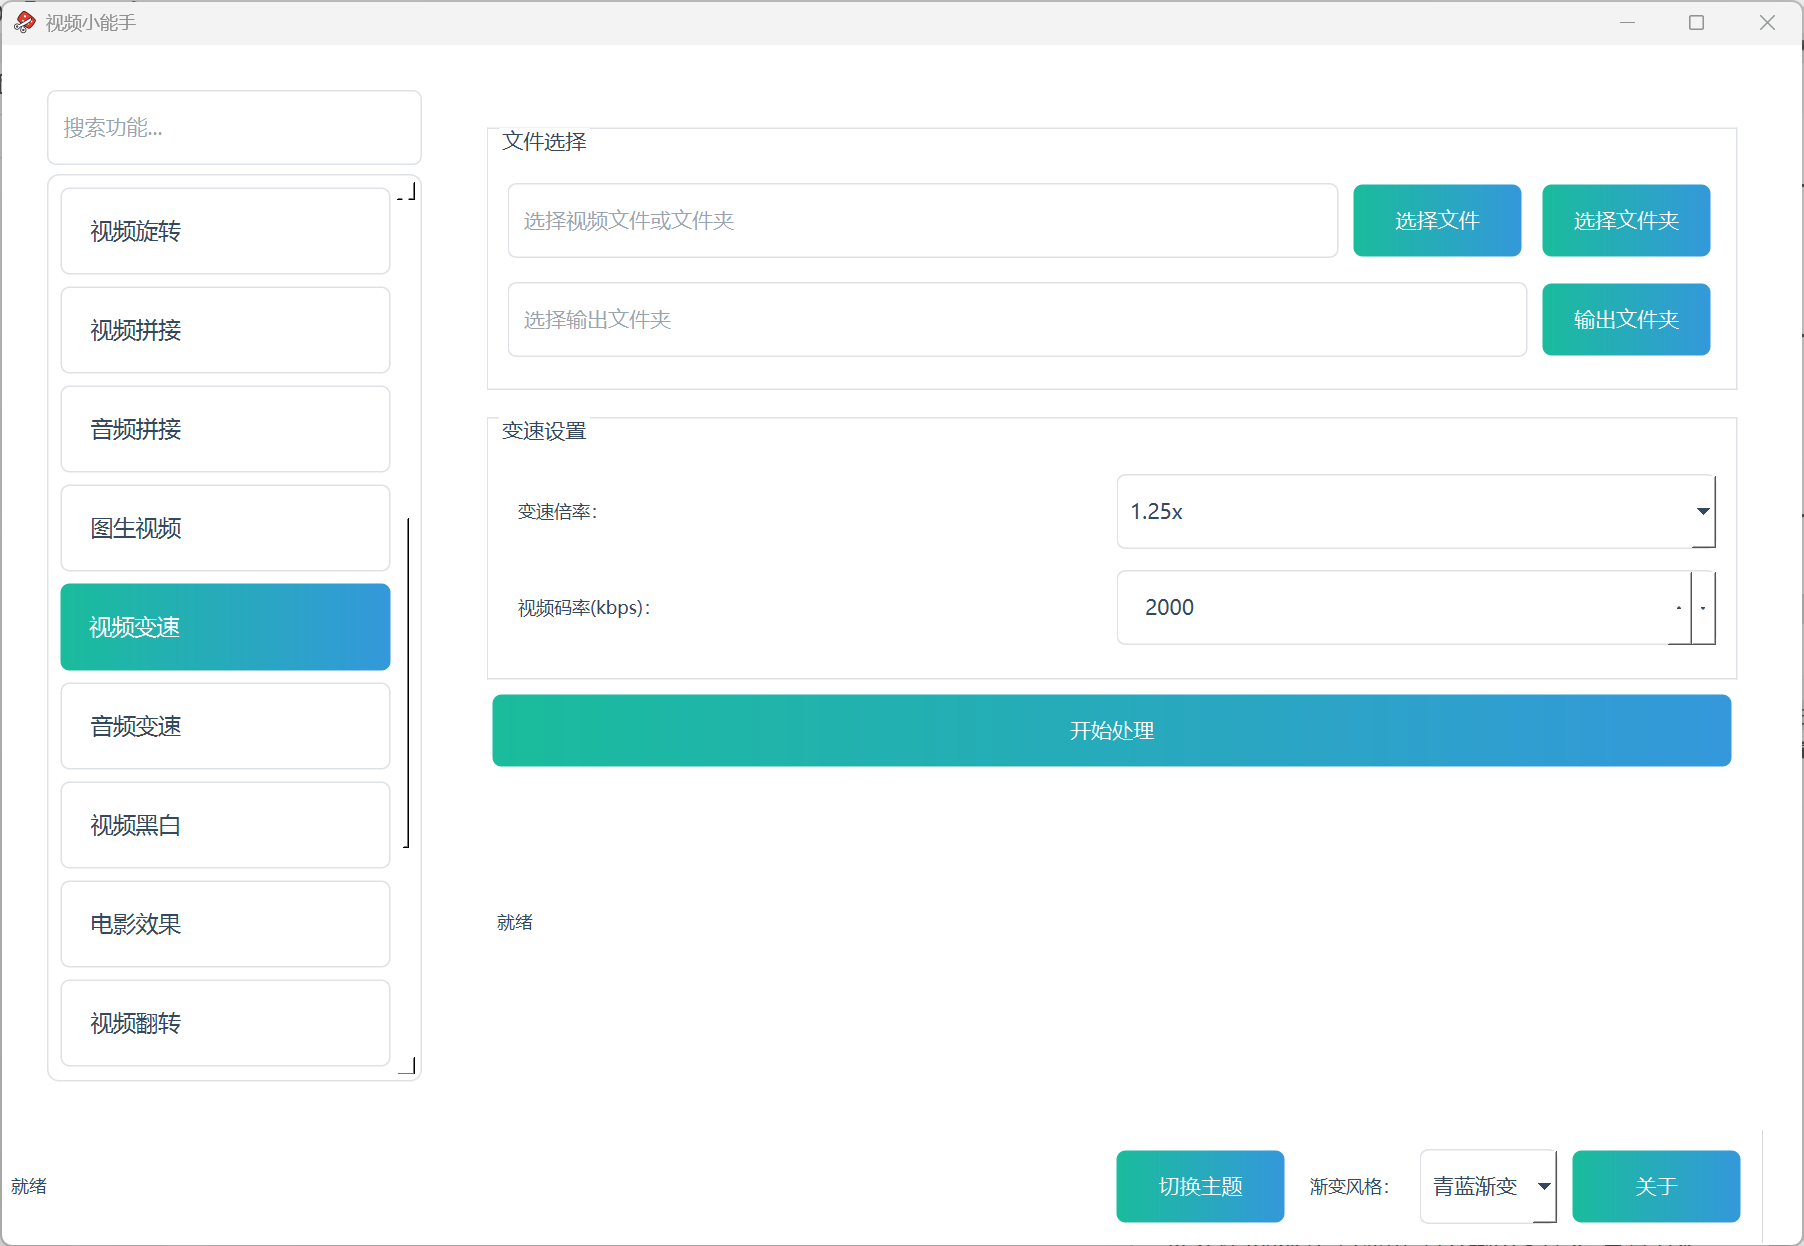
Task: Click the 选择输出文件夹 path field
Action: [x=1017, y=319]
